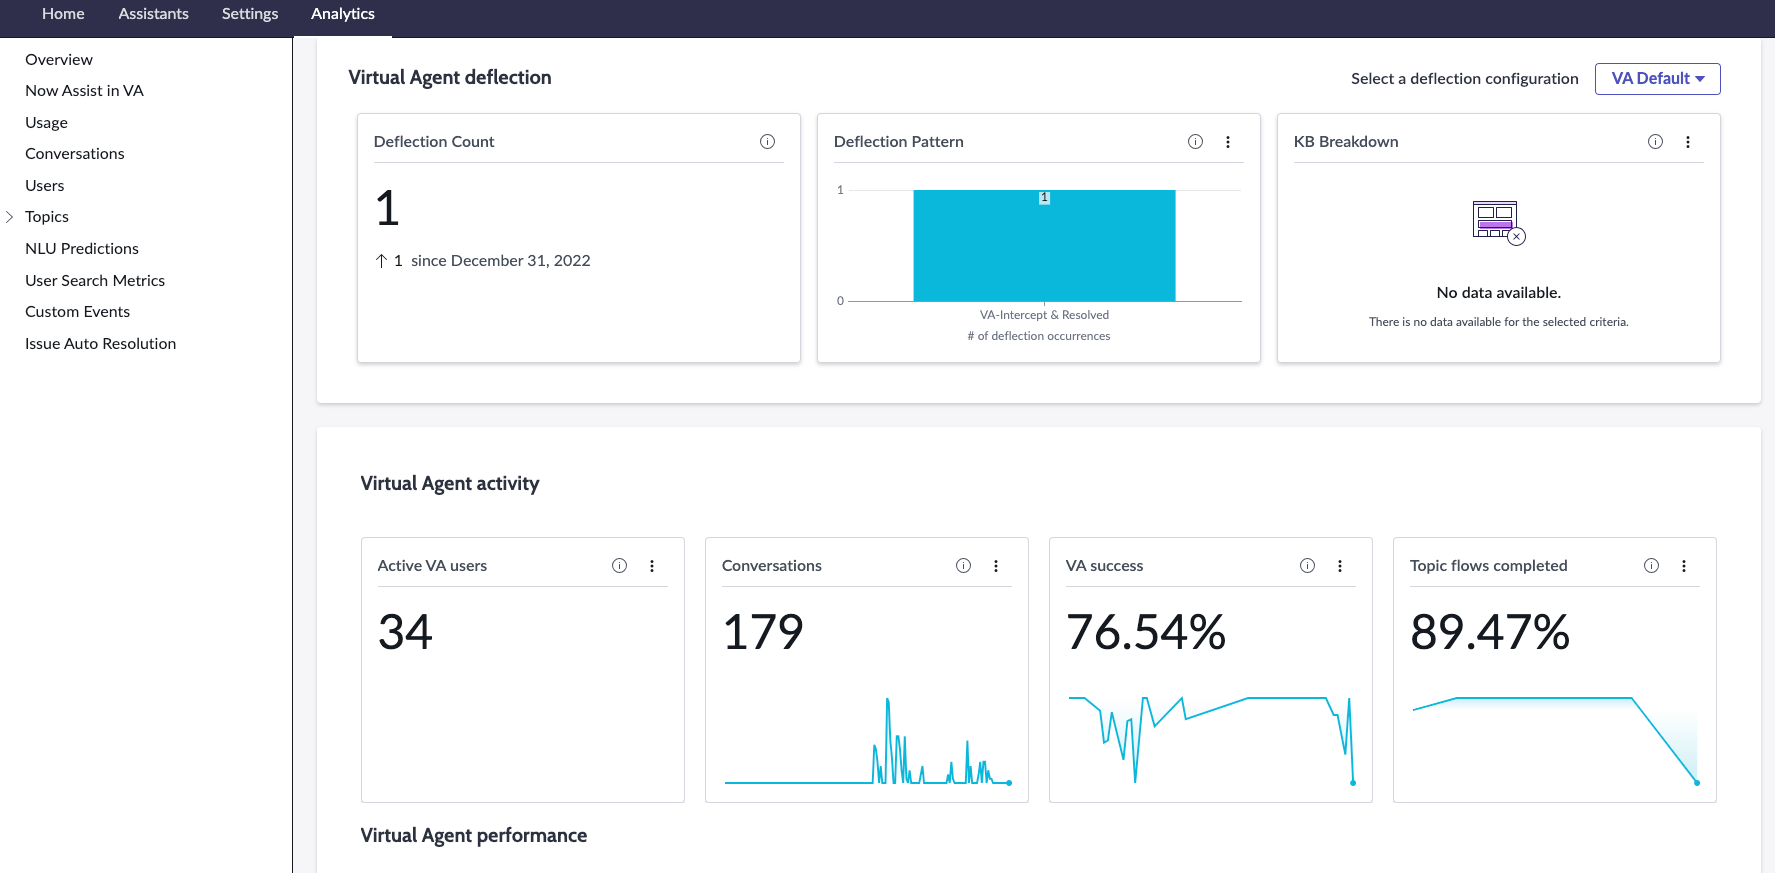The height and width of the screenshot is (873, 1775).
Task: Click the 179 Conversations value
Action: (763, 632)
